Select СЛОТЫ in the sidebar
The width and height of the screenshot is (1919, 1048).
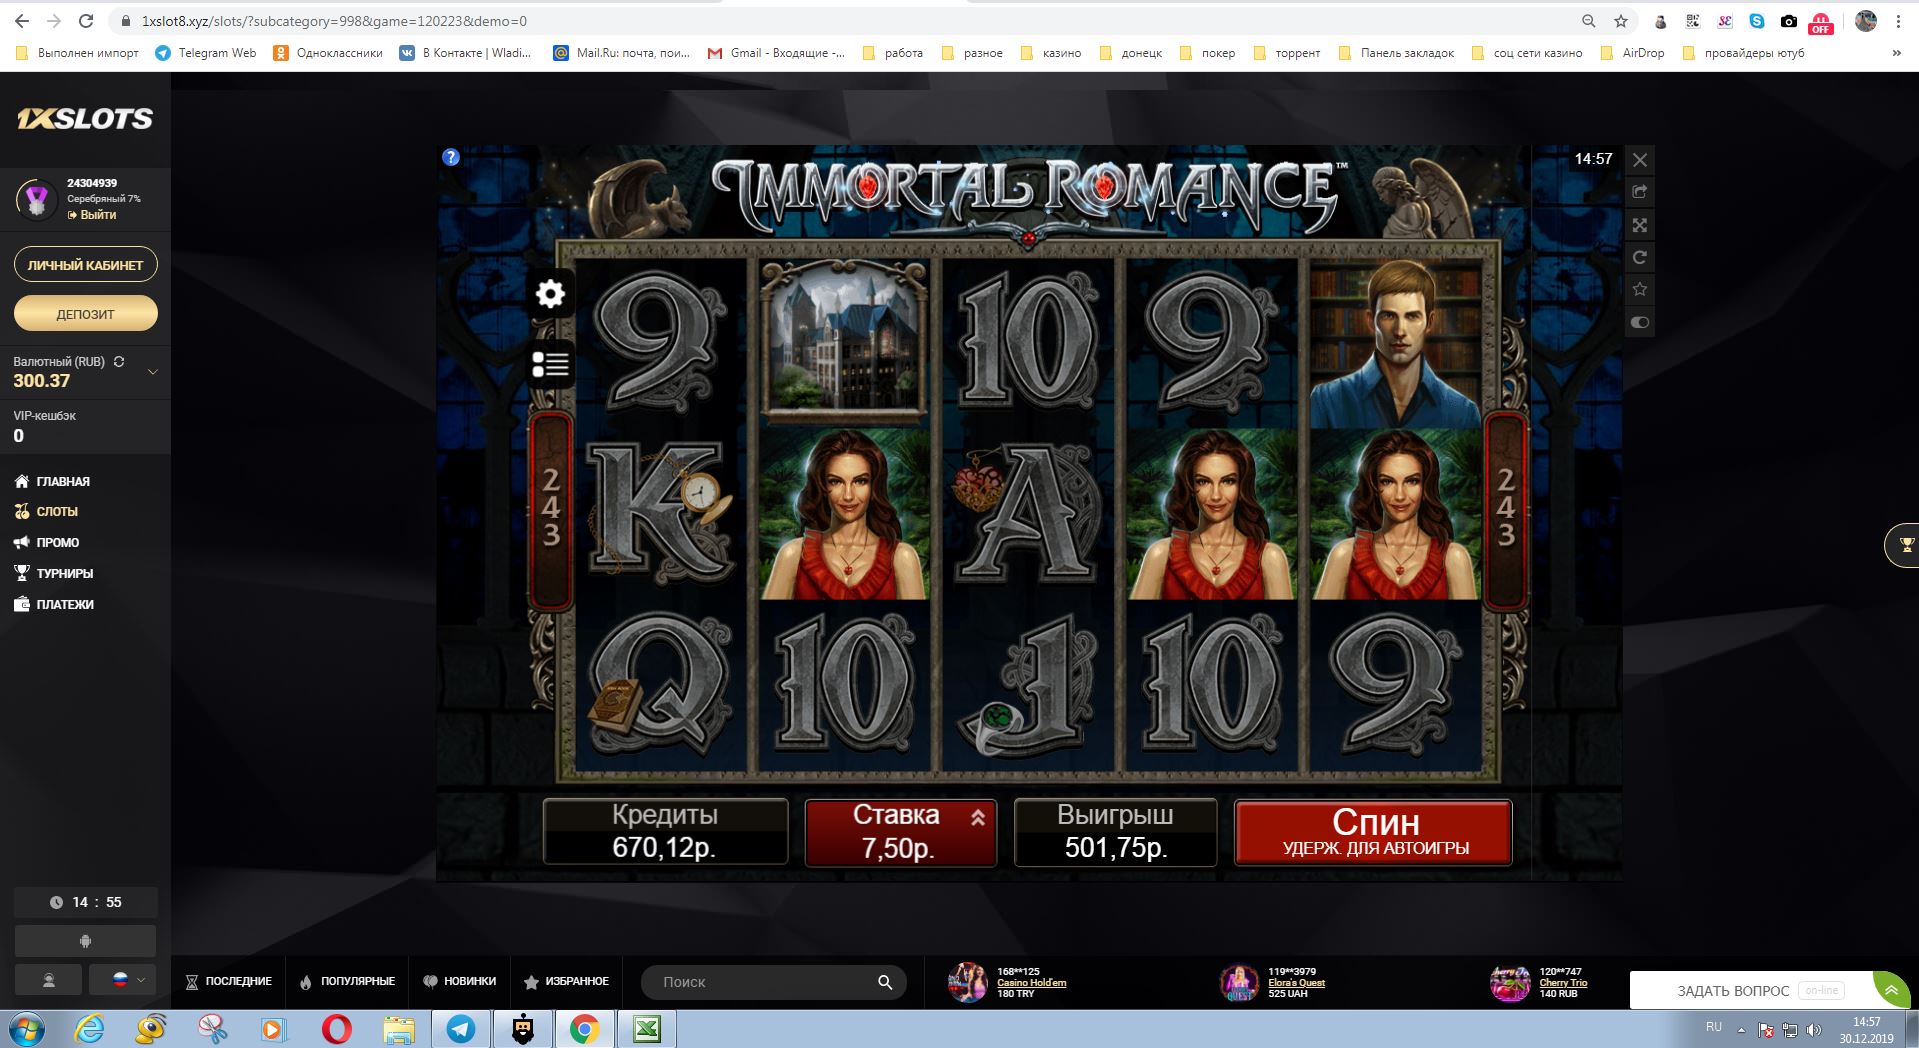(x=46, y=511)
